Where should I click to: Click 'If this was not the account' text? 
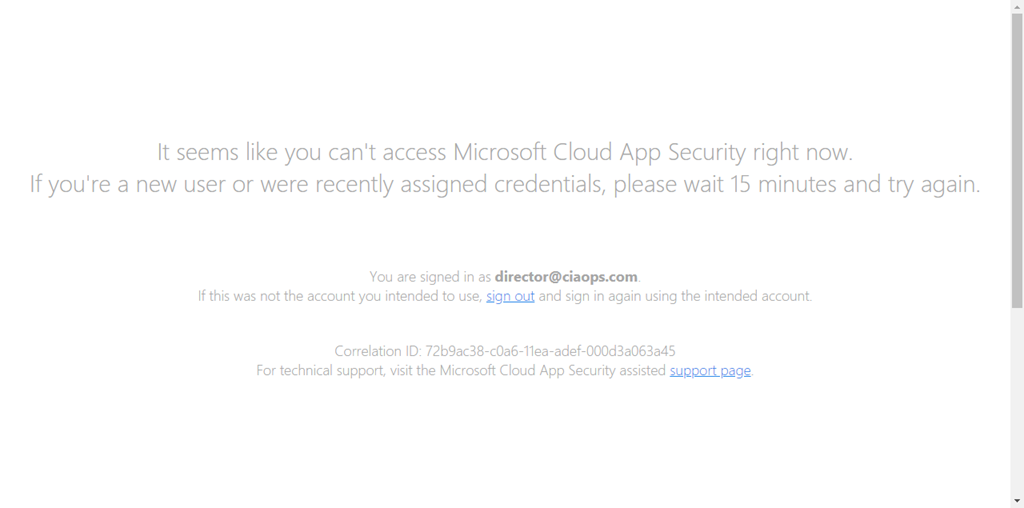340,296
